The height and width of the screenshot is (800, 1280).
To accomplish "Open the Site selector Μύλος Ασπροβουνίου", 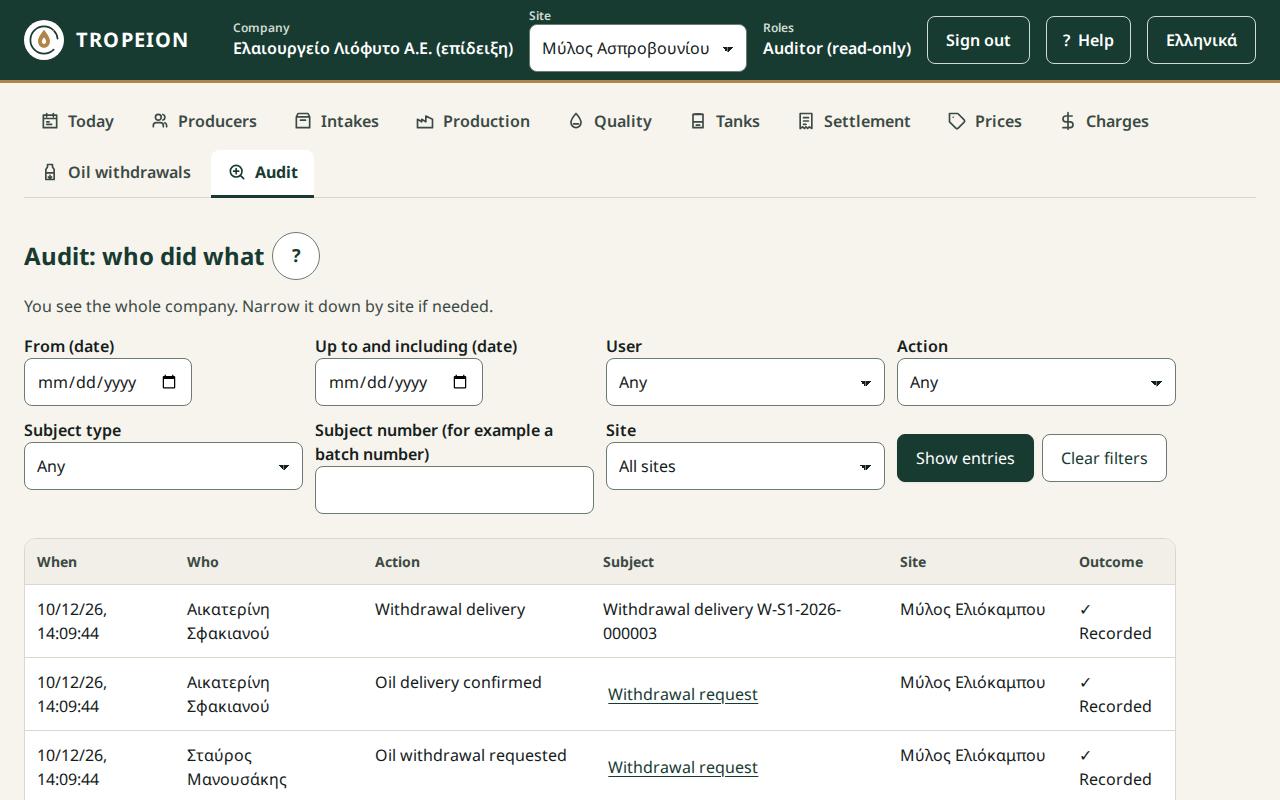I will 638,48.
